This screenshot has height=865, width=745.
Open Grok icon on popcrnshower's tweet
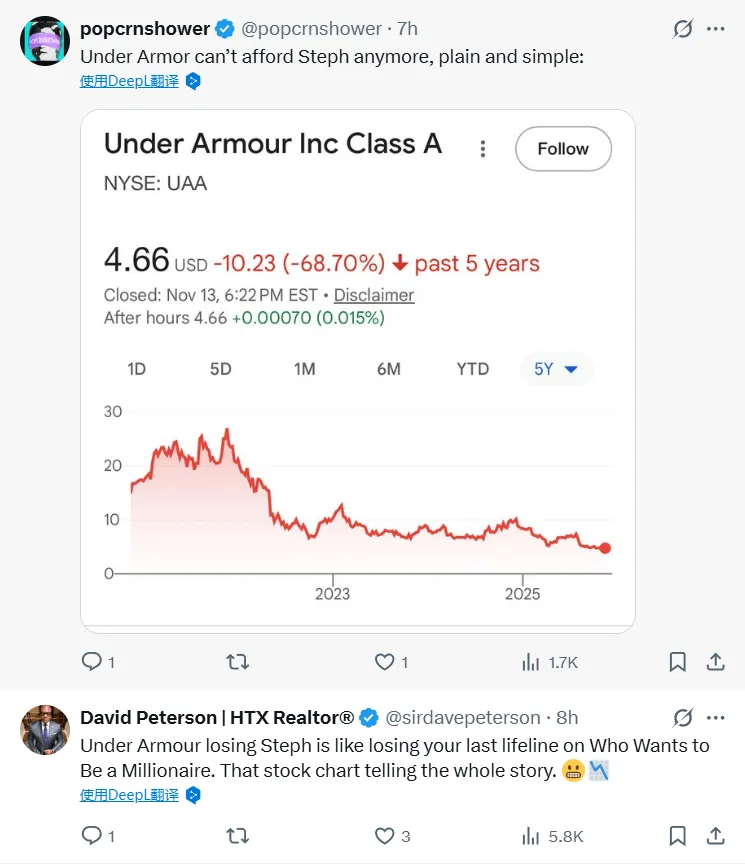click(683, 29)
